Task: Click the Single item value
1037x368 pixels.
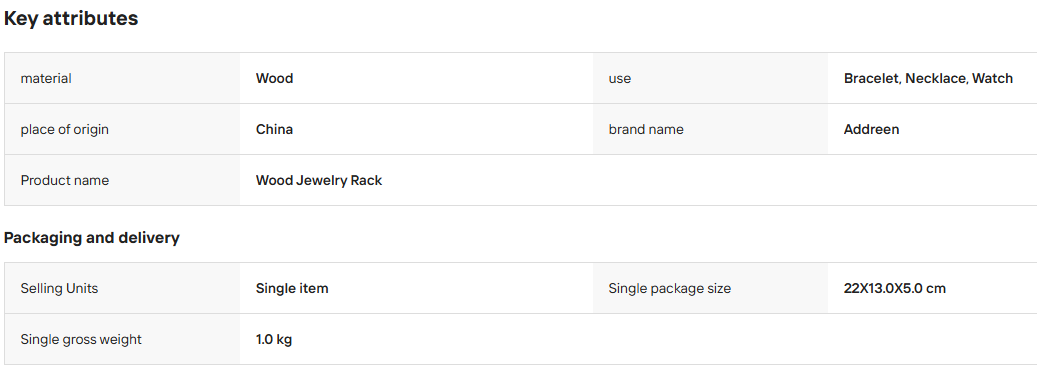Action: (x=292, y=289)
